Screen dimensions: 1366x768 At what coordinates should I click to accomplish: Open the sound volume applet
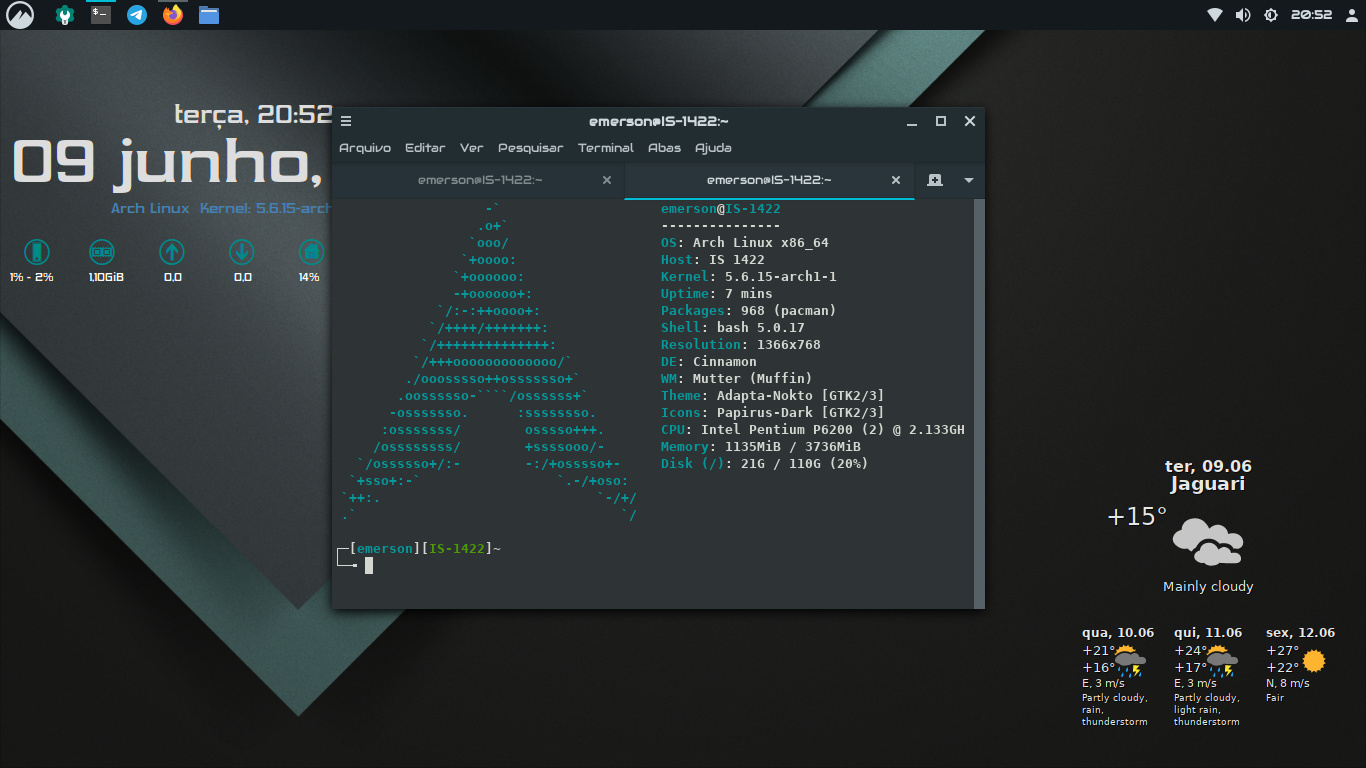click(1243, 15)
